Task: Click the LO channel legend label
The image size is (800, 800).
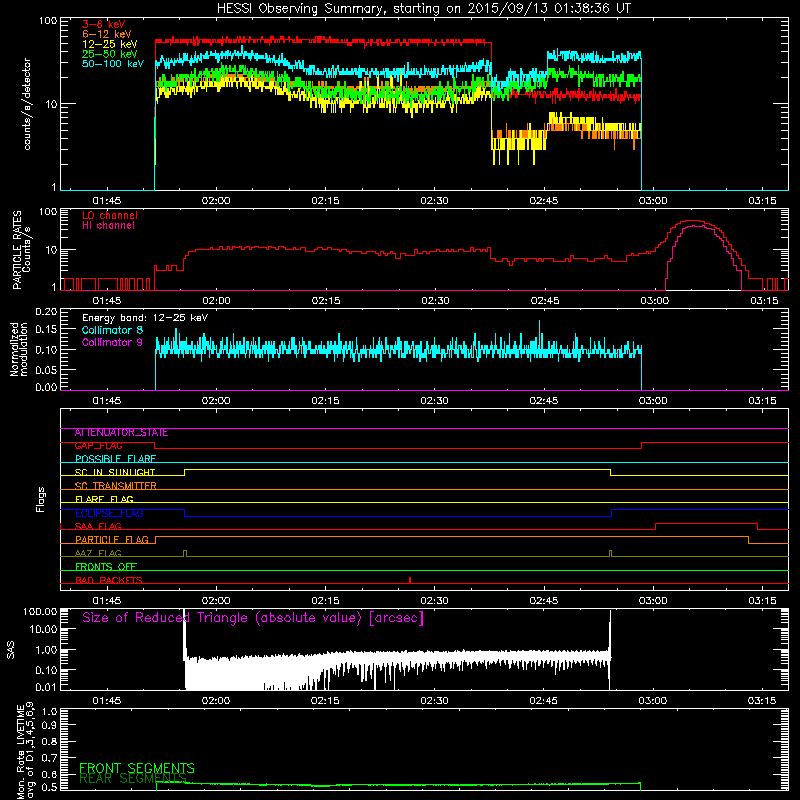Action: pyautogui.click(x=110, y=215)
